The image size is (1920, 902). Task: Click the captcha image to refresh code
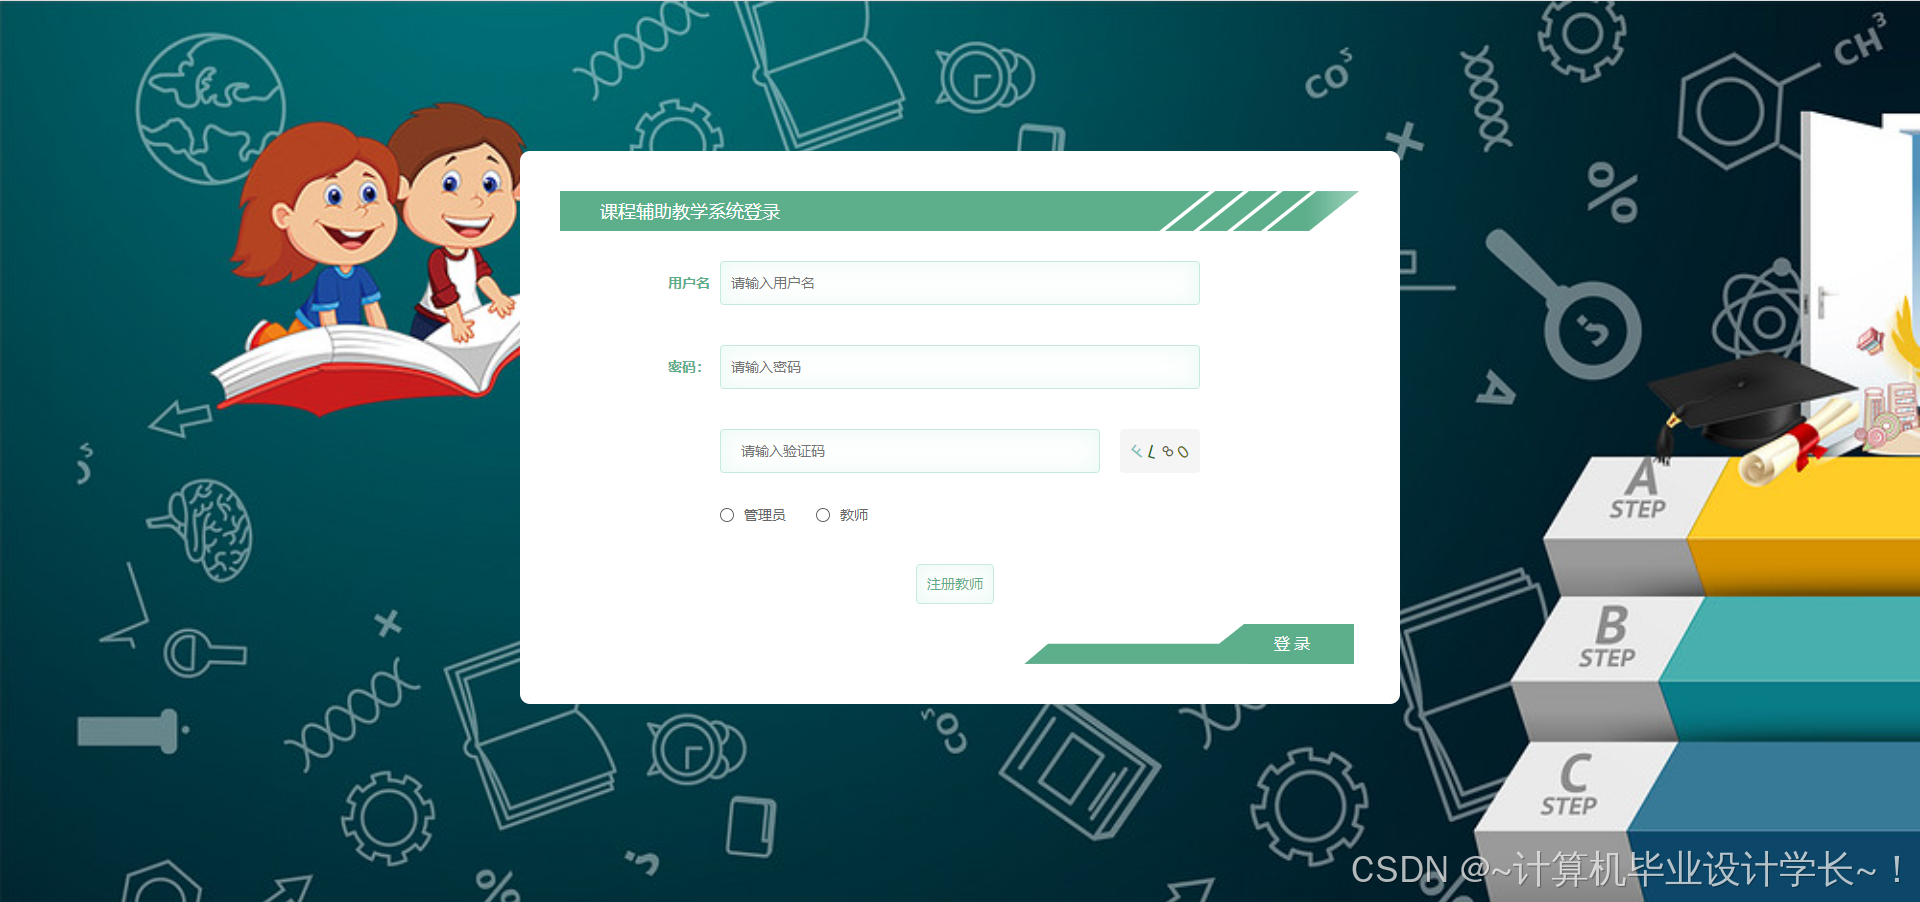[1159, 451]
